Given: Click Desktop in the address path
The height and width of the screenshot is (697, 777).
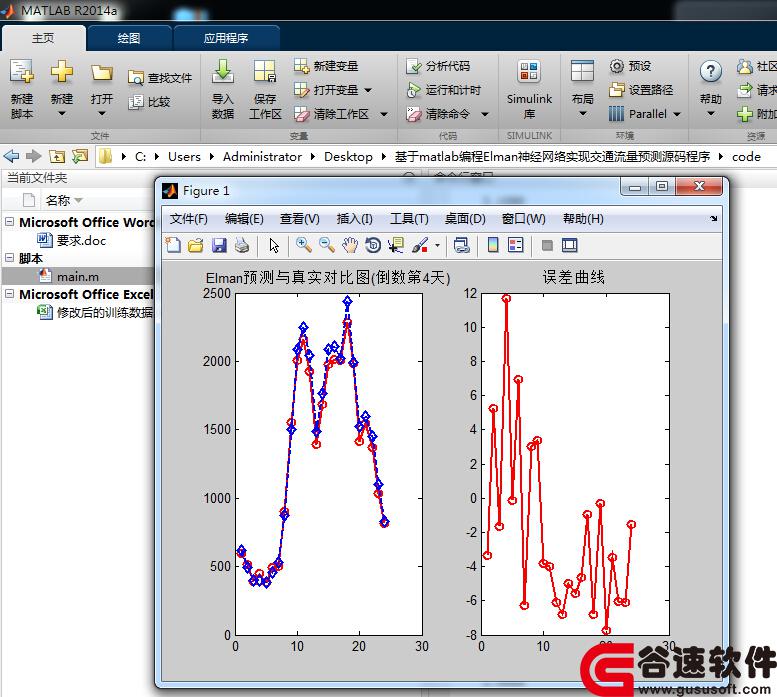Looking at the screenshot, I should 348,157.
